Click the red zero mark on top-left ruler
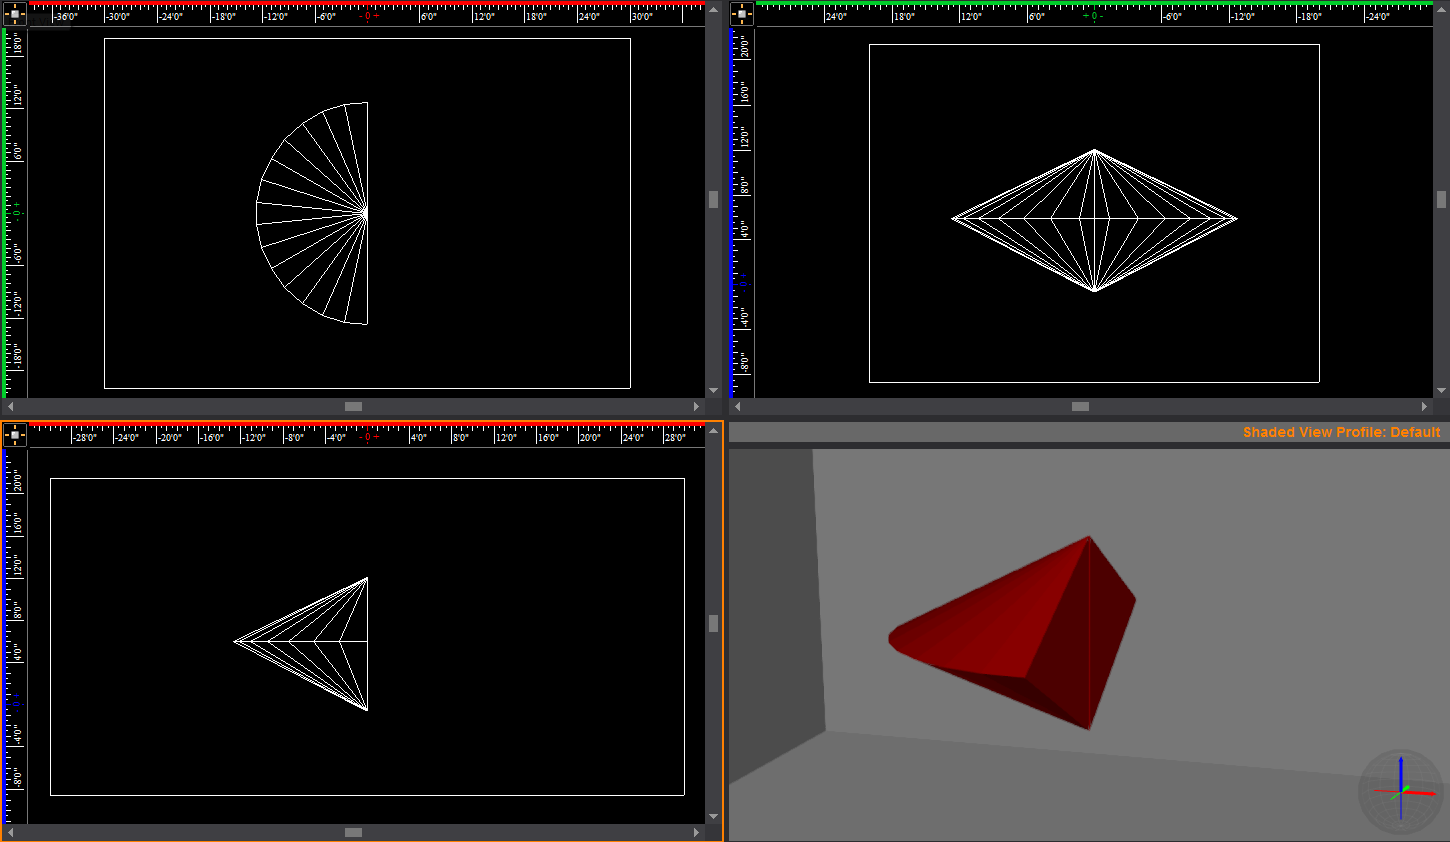Image resolution: width=1450 pixels, height=842 pixels. click(367, 16)
